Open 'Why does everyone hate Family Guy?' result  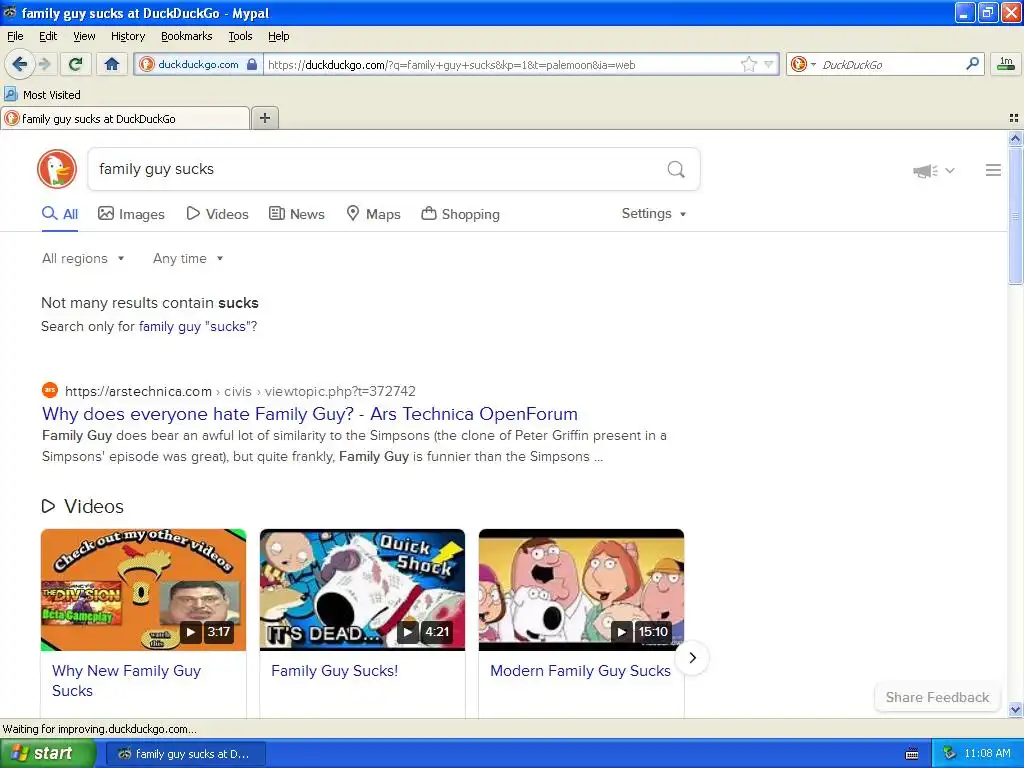(310, 414)
